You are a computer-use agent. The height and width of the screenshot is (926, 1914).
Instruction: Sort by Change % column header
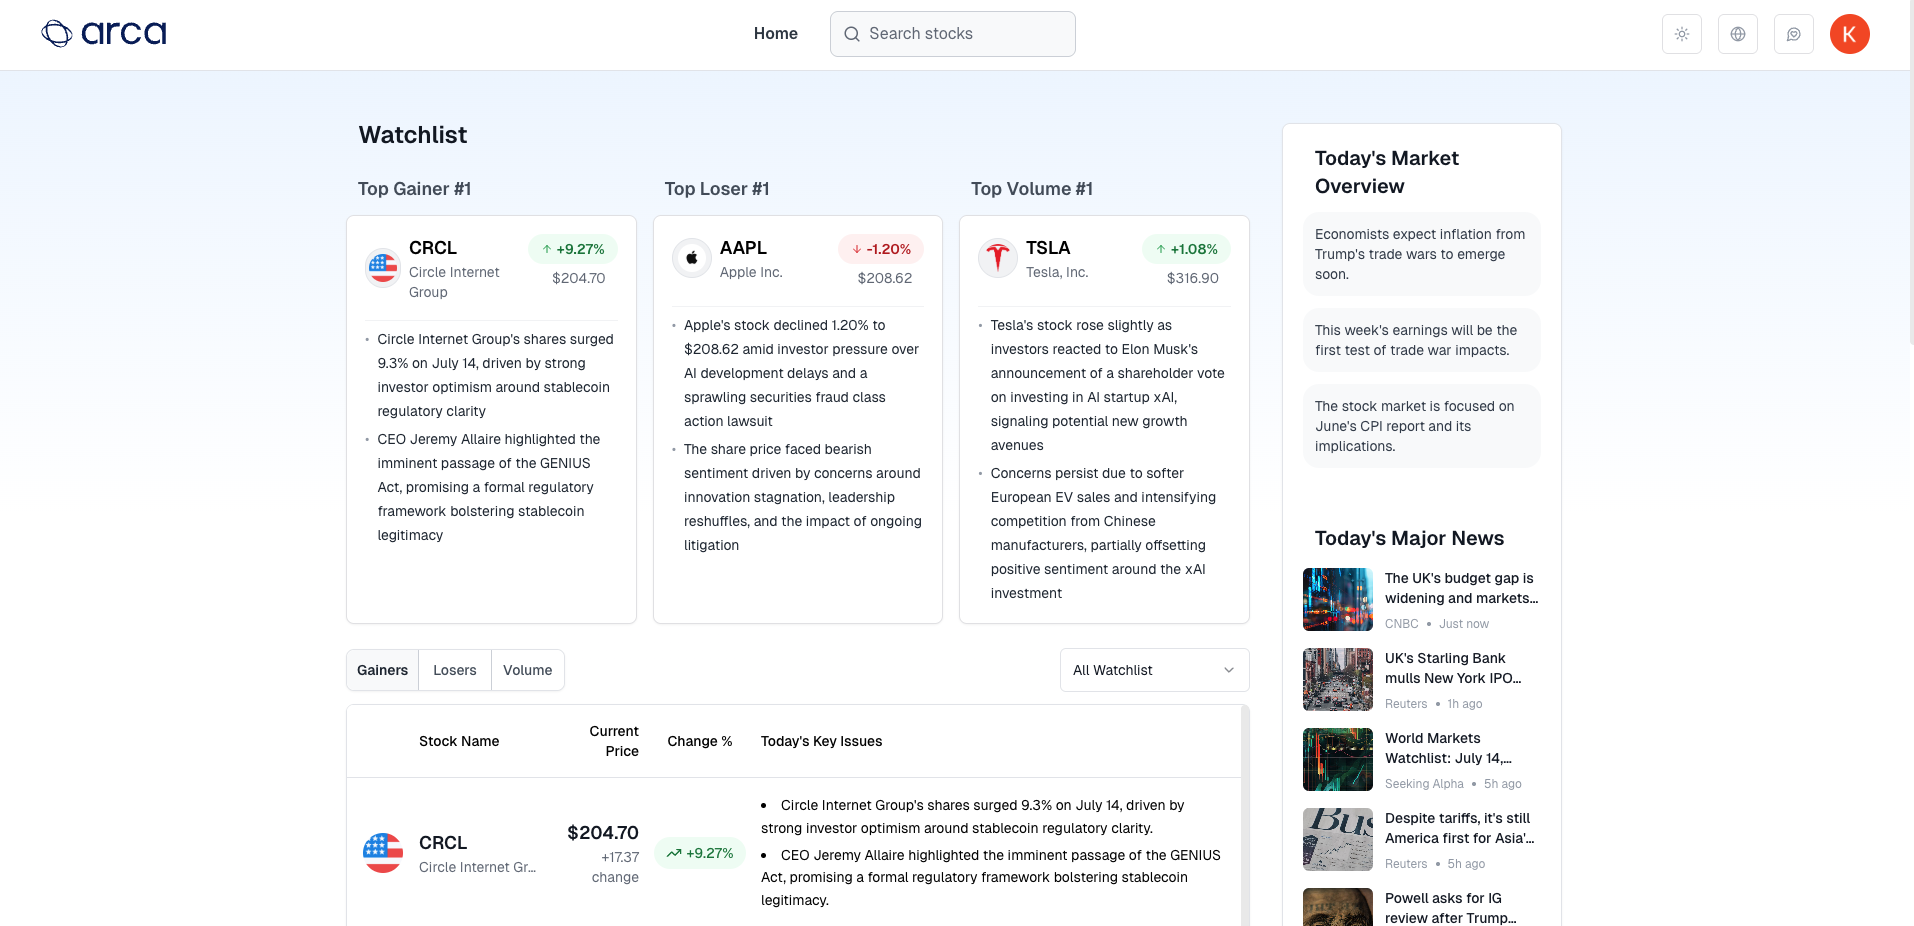click(x=700, y=741)
